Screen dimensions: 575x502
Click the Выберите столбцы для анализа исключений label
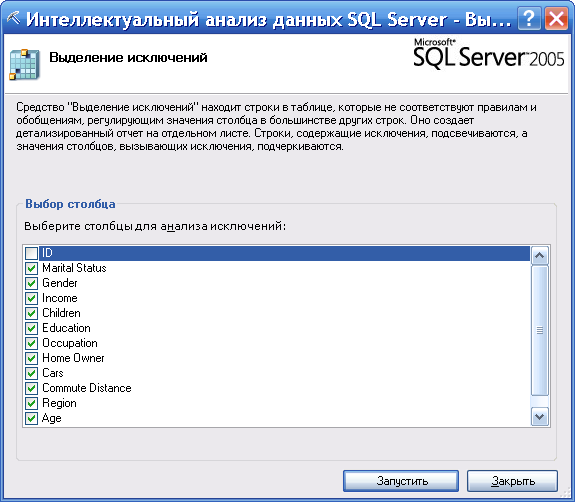[155, 226]
